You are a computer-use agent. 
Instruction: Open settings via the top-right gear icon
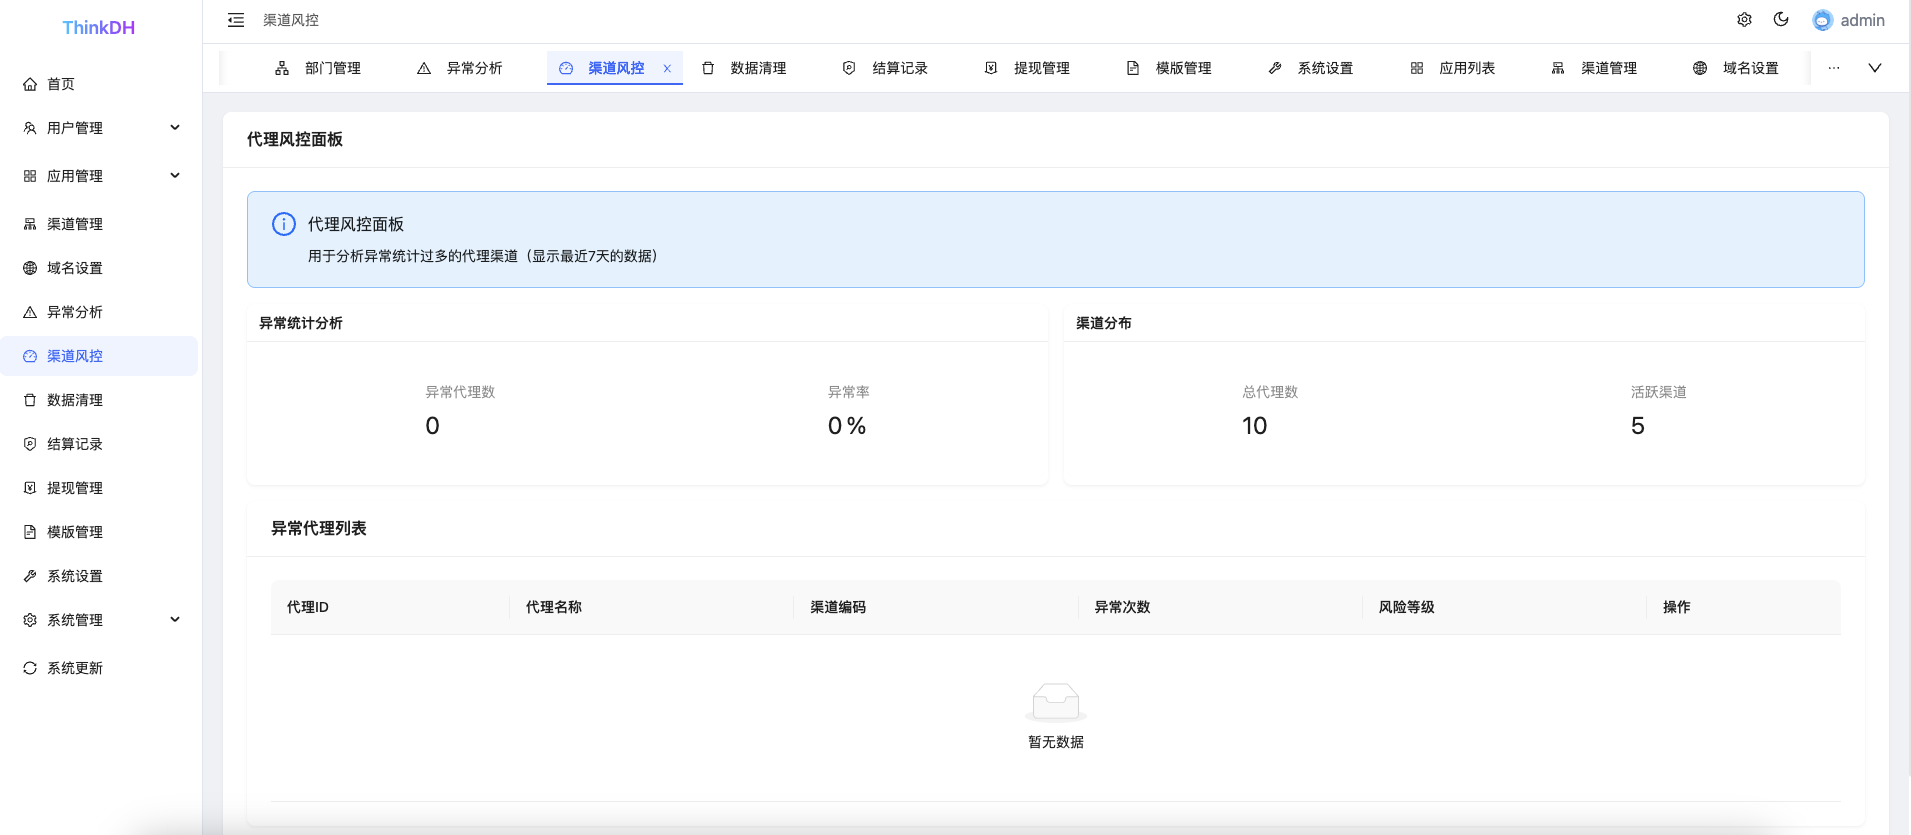point(1744,20)
